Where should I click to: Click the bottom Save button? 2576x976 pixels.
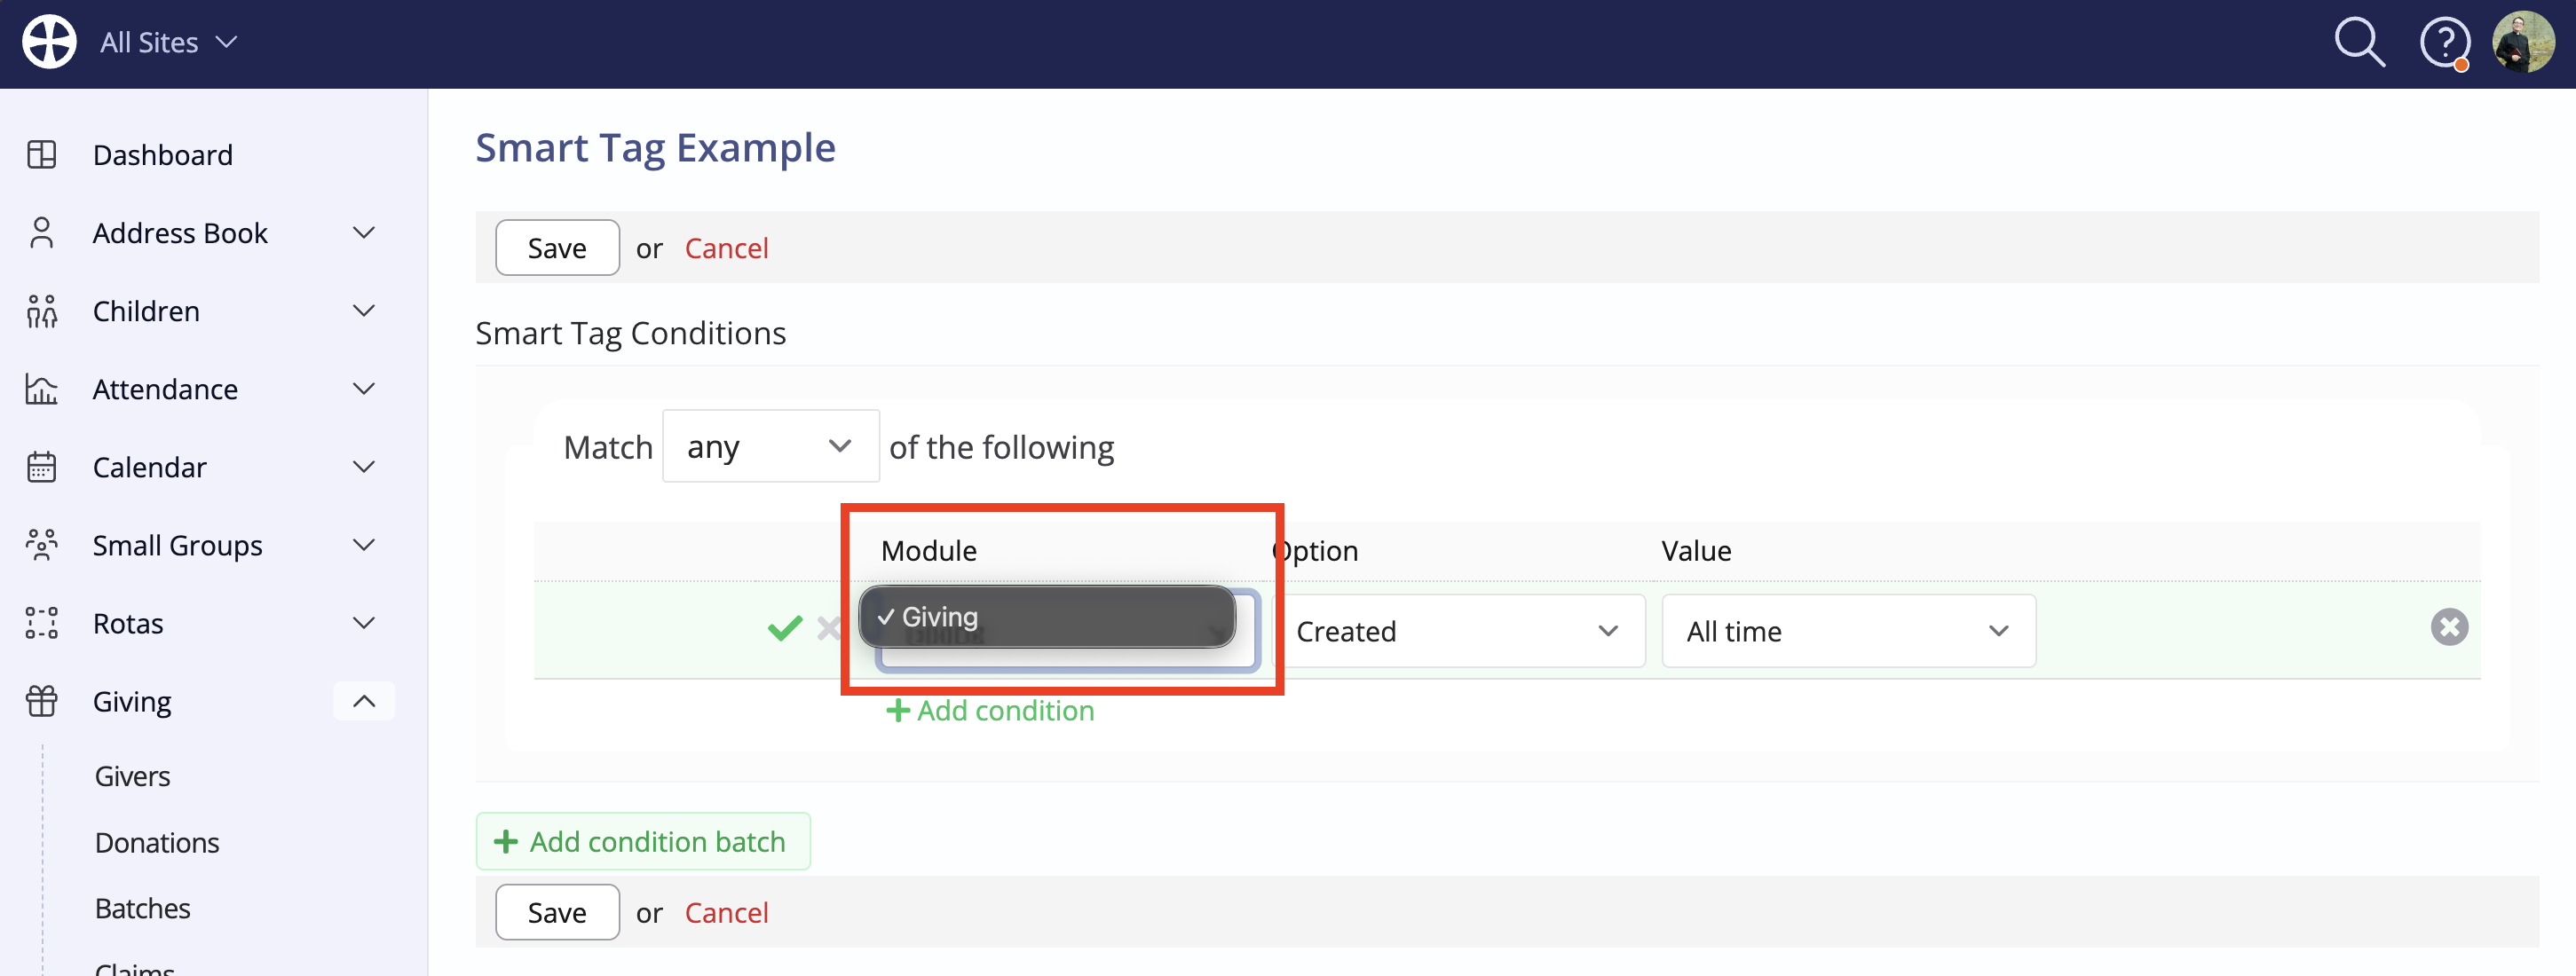coord(557,912)
